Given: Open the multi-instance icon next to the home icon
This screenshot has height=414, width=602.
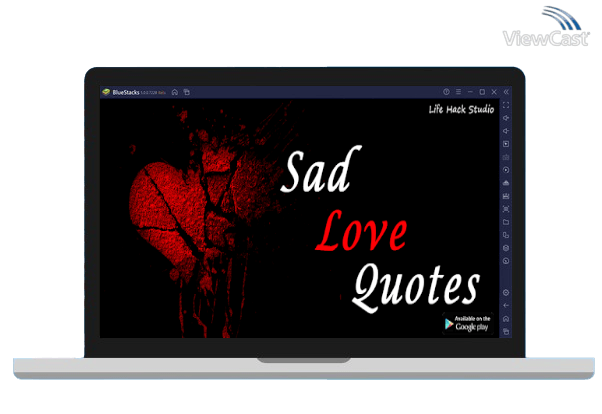Looking at the screenshot, I should coord(187,92).
